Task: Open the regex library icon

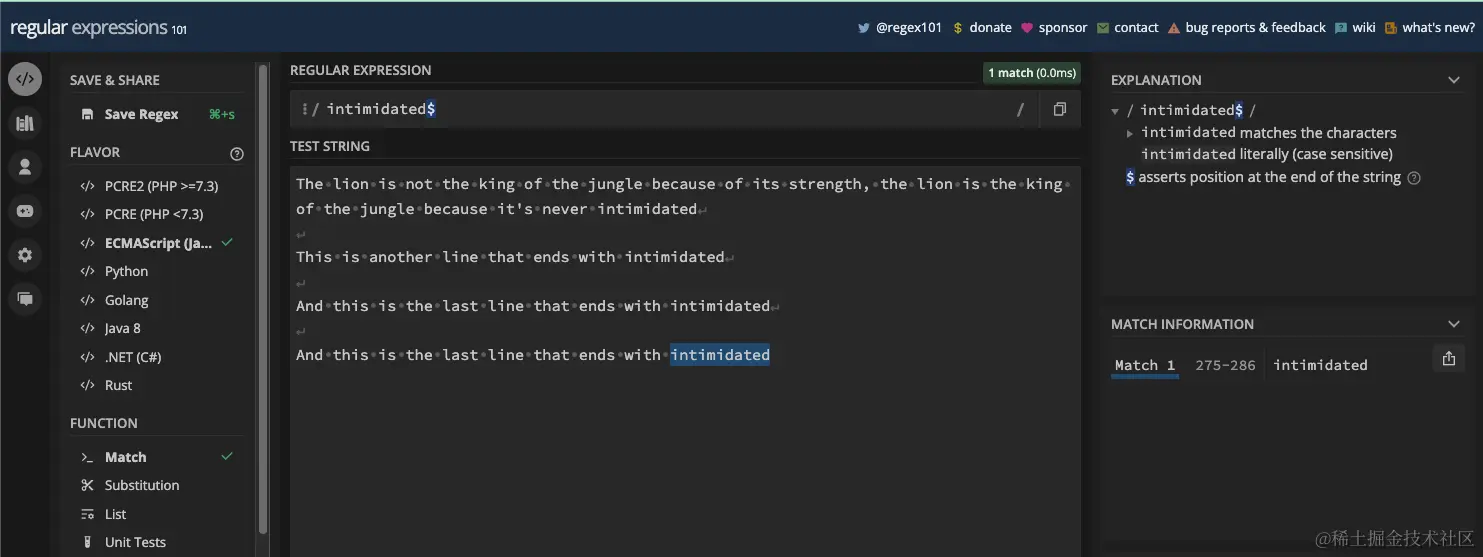Action: [x=25, y=123]
